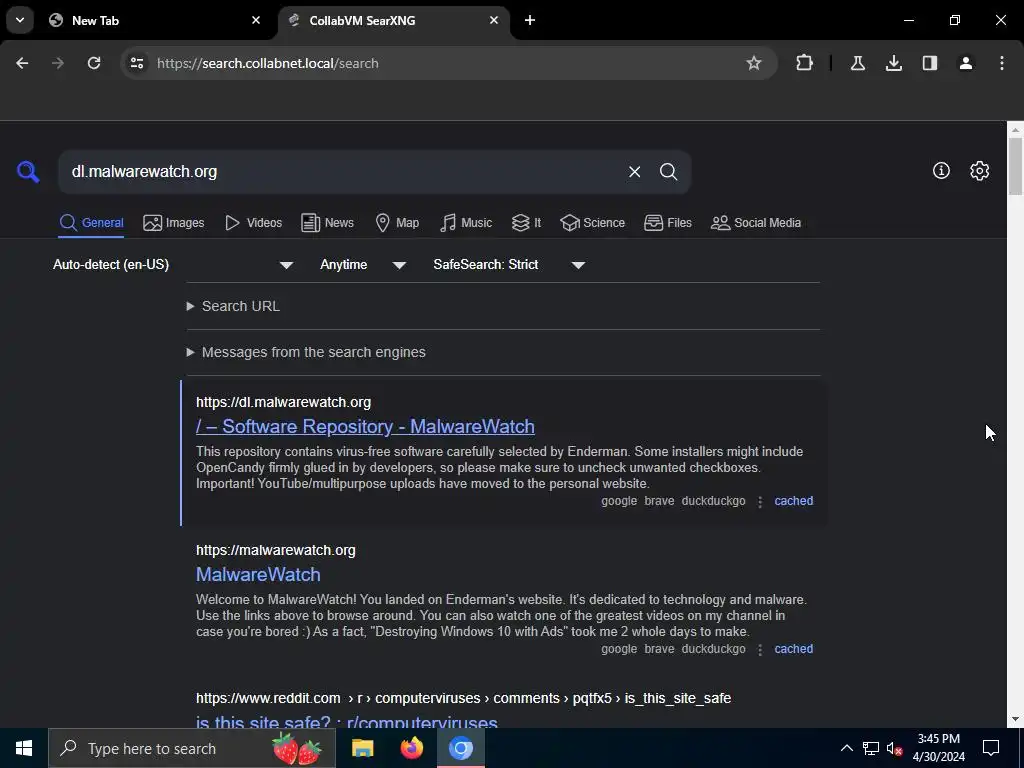
Task: Submit search with magnifier button
Action: pos(668,172)
